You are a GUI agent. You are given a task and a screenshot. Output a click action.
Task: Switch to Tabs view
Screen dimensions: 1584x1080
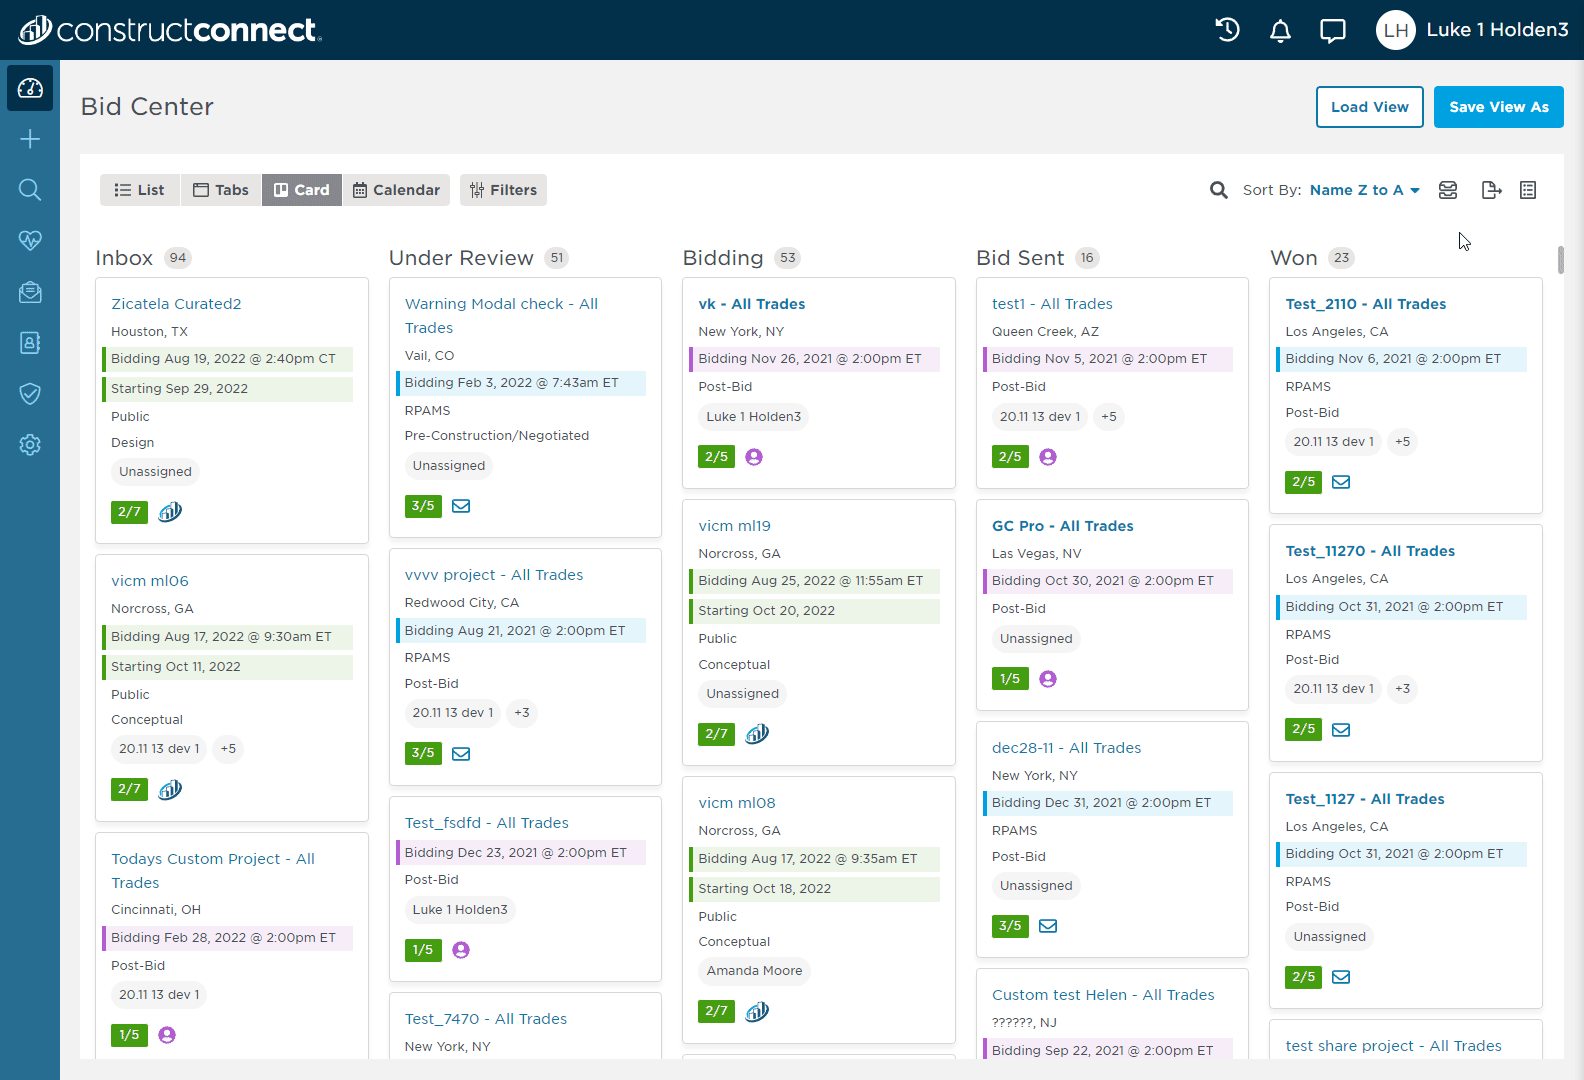[x=221, y=190]
